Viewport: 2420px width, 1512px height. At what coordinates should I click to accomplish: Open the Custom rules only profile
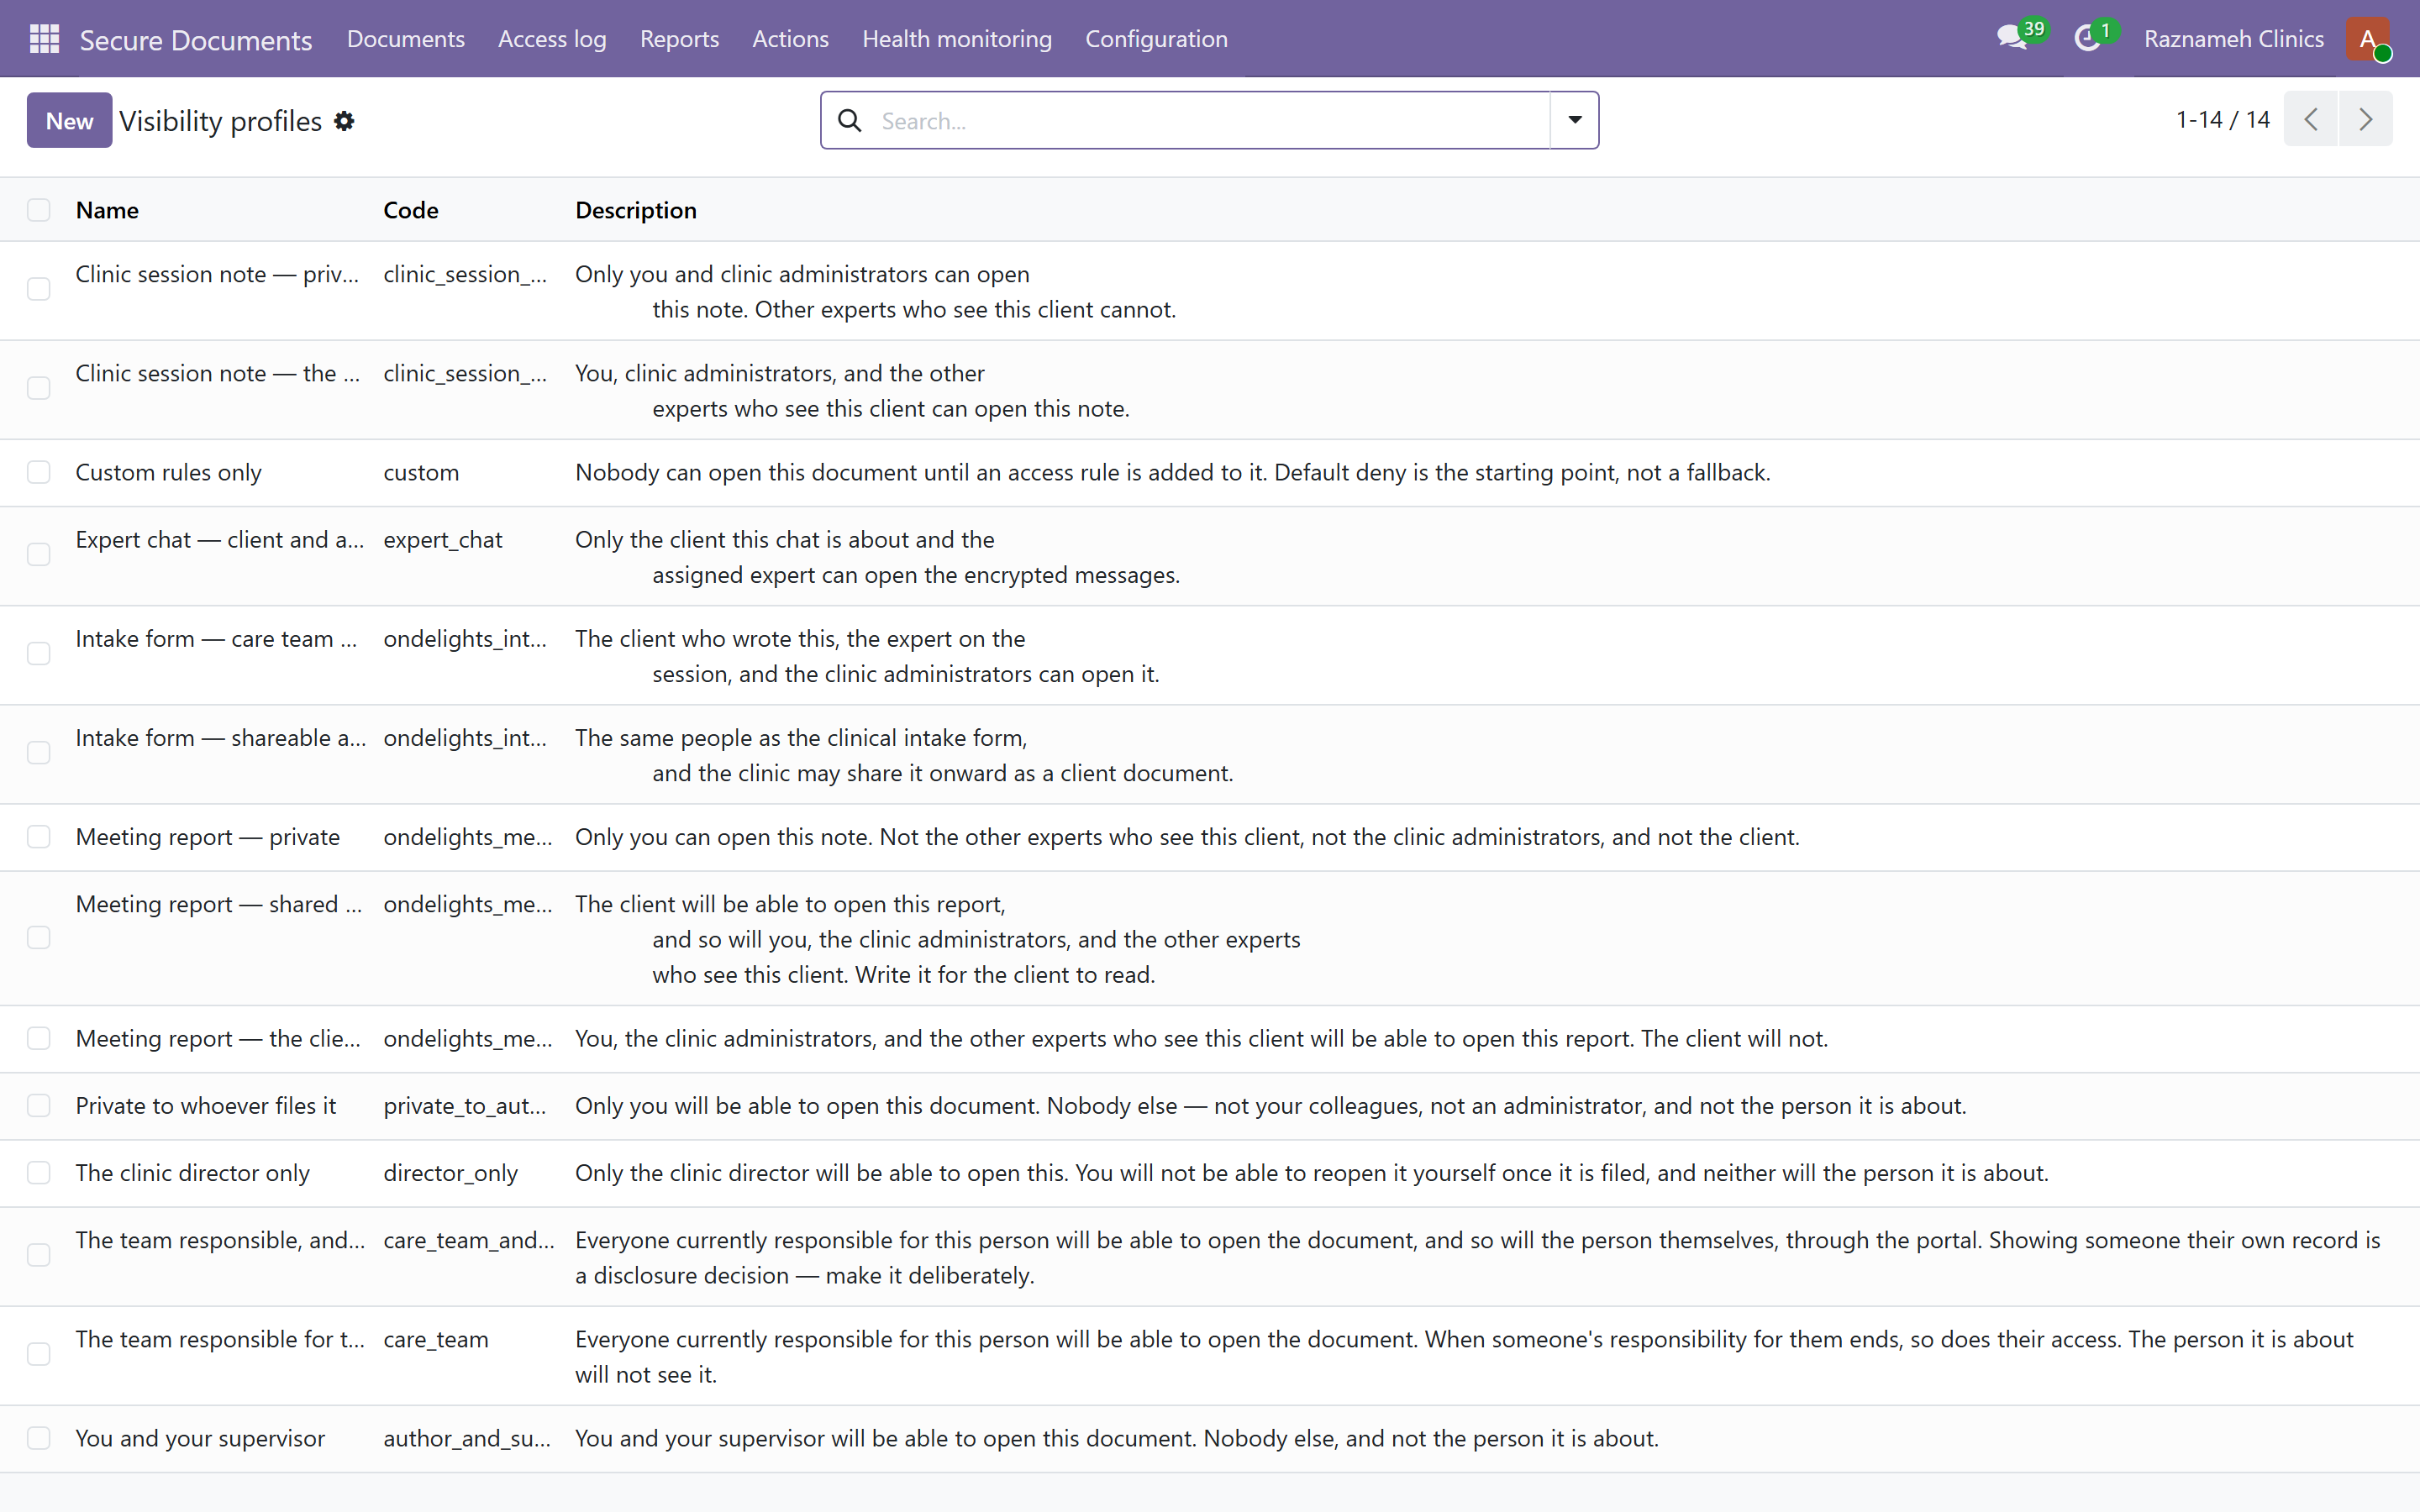168,472
